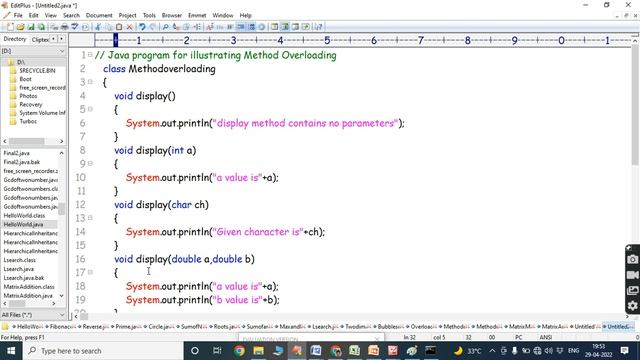Click the Cut scissors icon
The image size is (640, 360).
[x=98, y=27]
